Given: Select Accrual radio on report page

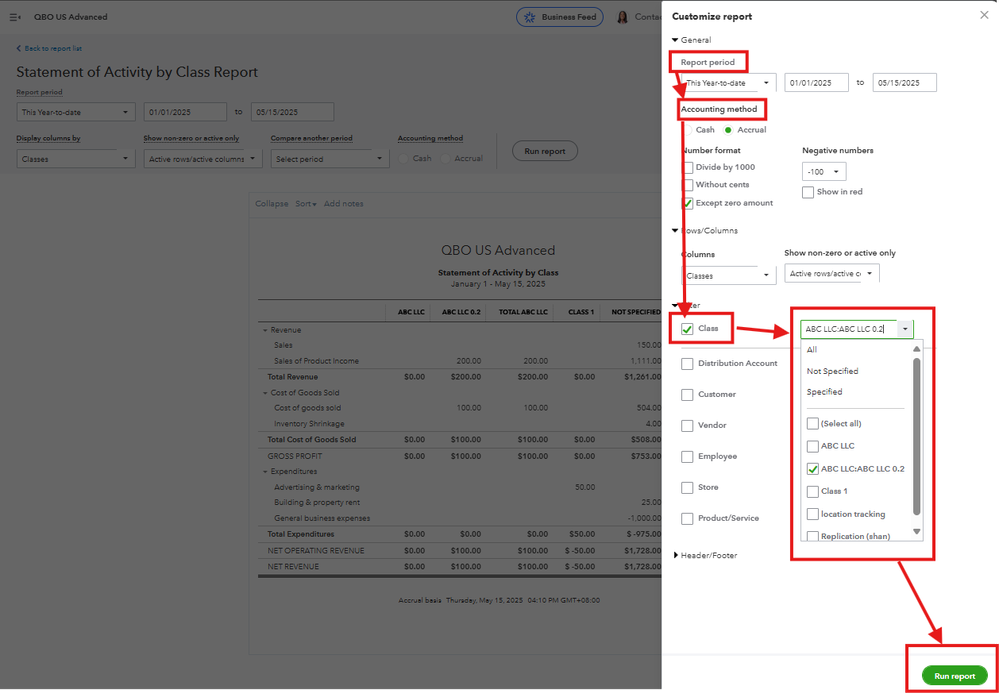Looking at the screenshot, I should (446, 159).
